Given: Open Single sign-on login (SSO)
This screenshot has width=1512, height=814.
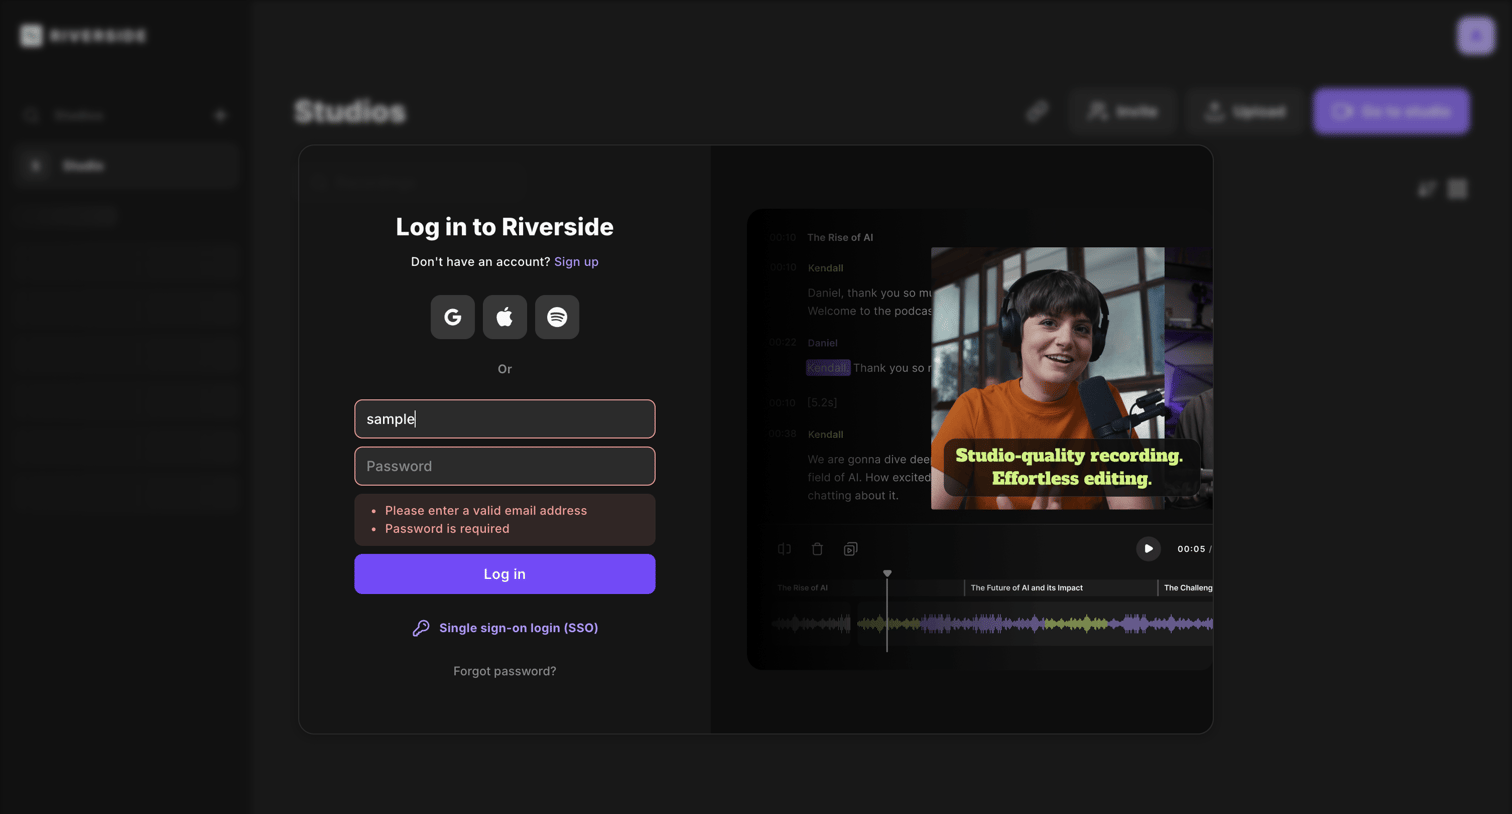Looking at the screenshot, I should tap(505, 628).
